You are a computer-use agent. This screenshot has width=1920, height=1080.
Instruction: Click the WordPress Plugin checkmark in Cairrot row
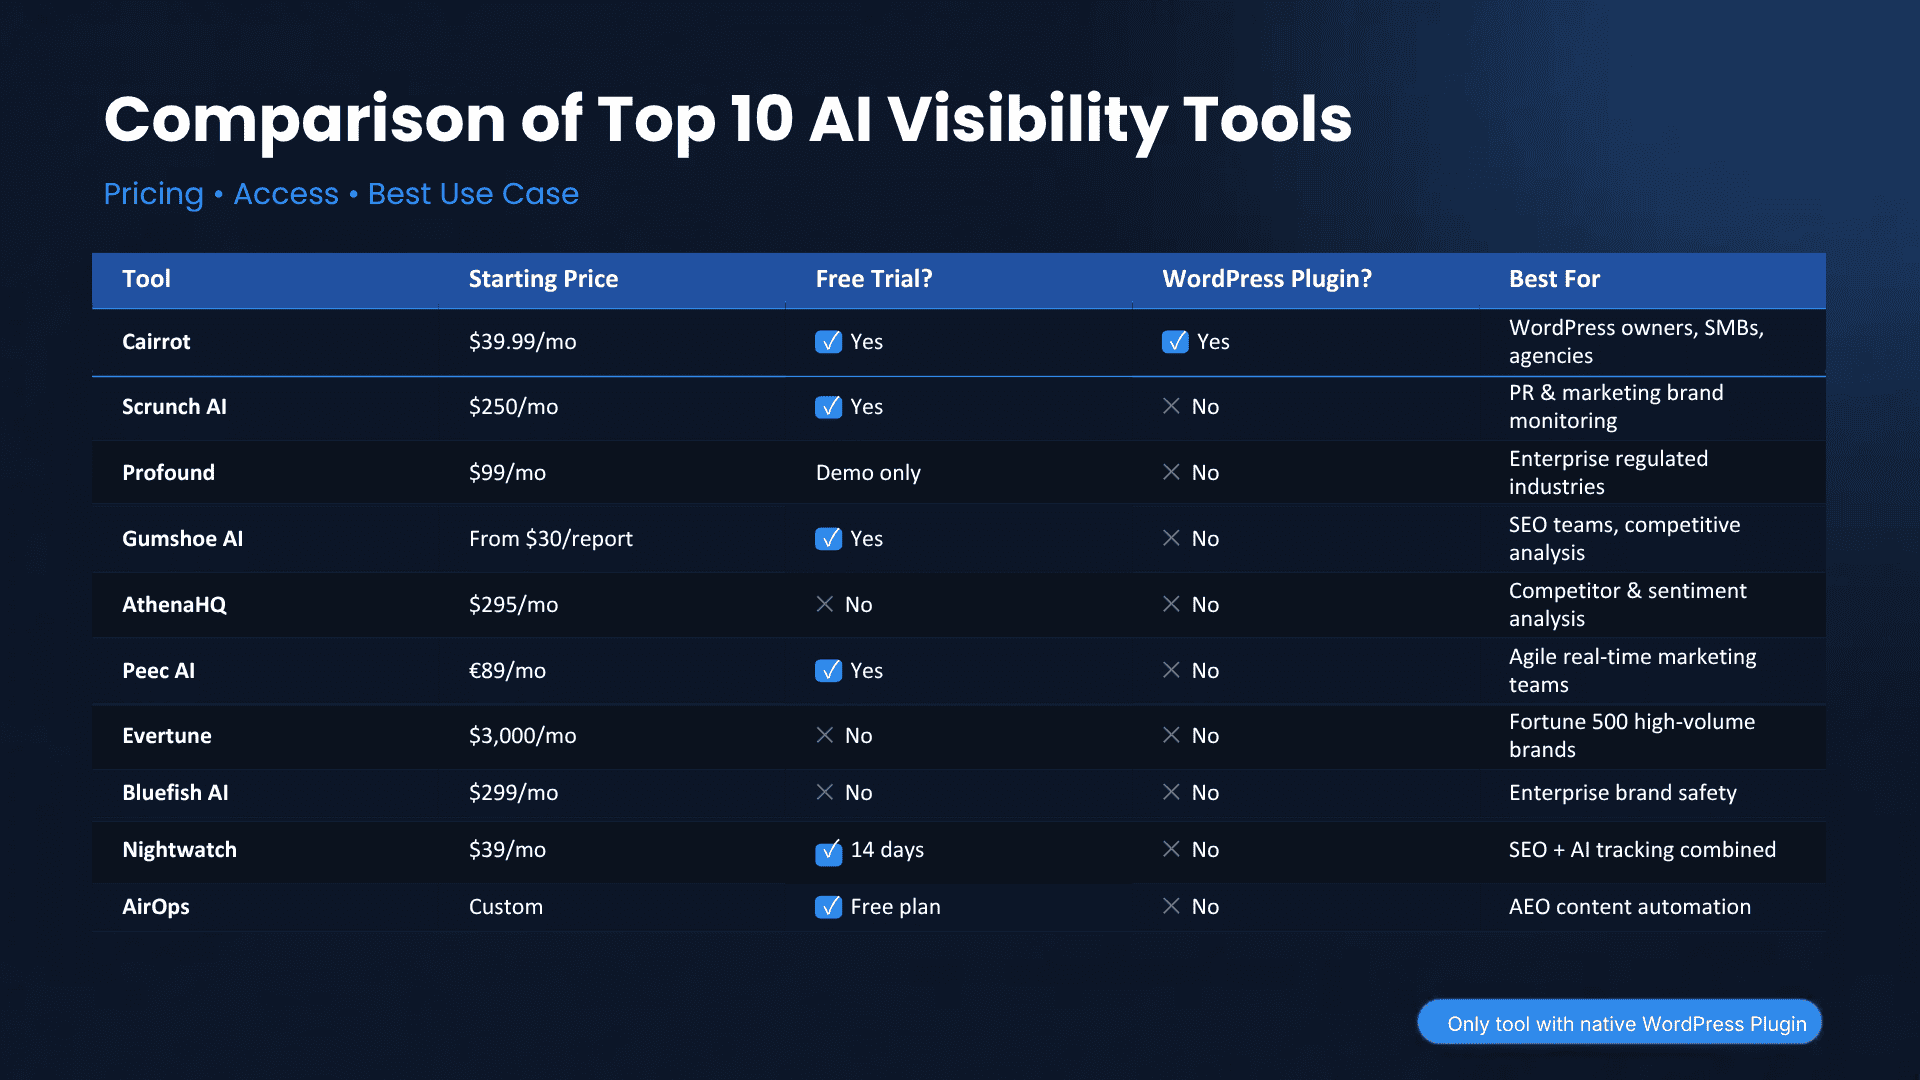click(x=1175, y=342)
